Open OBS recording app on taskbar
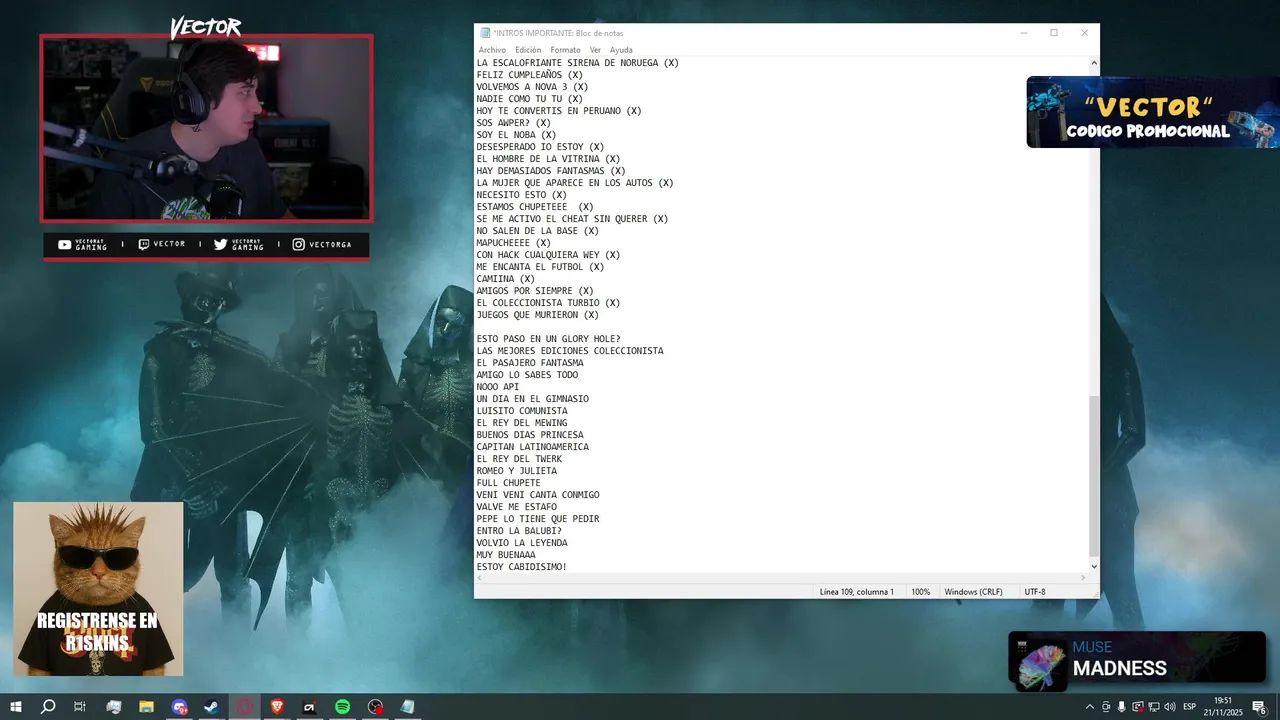Image resolution: width=1280 pixels, height=720 pixels. click(x=375, y=707)
